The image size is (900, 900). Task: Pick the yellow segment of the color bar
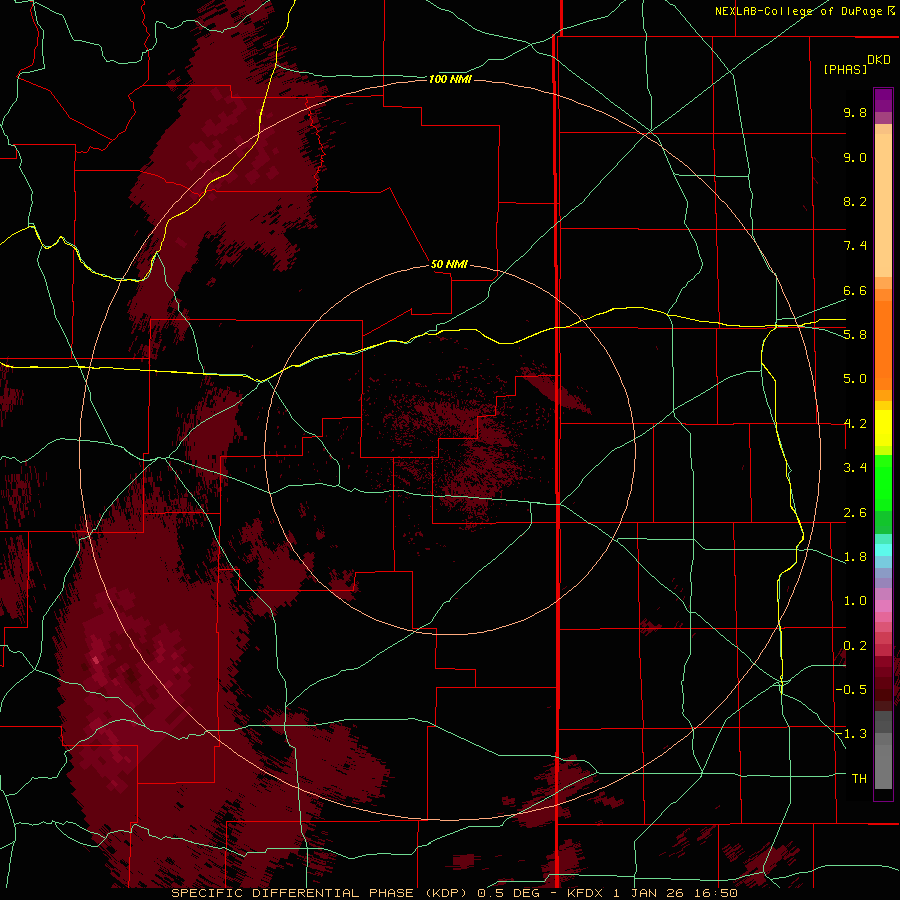point(883,428)
